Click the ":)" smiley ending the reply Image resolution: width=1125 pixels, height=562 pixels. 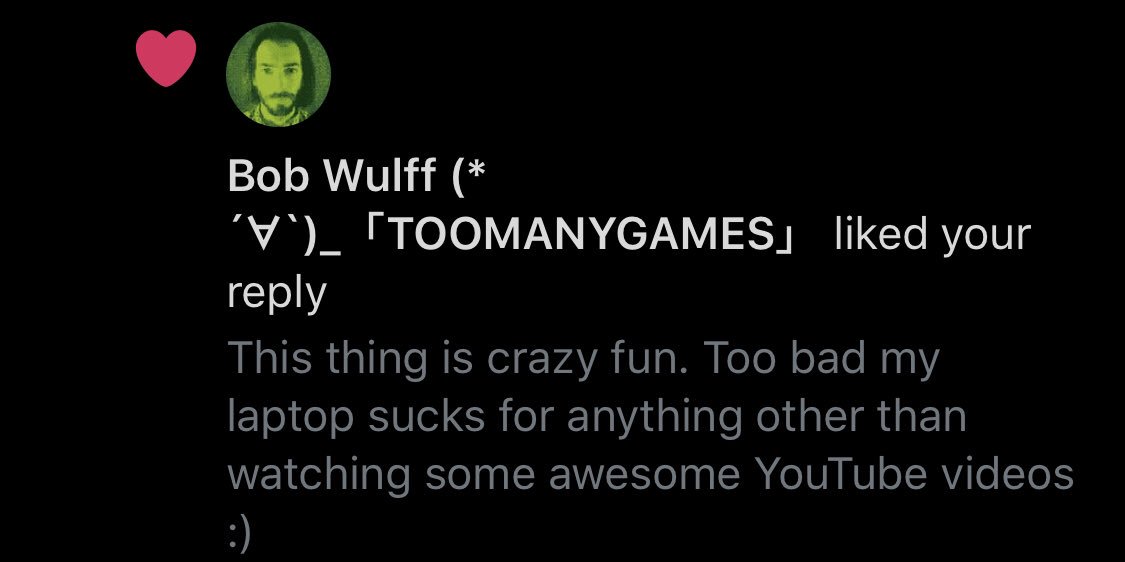pos(241,533)
